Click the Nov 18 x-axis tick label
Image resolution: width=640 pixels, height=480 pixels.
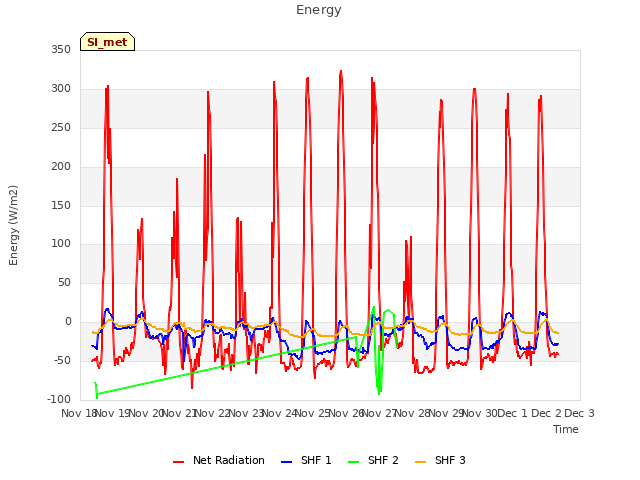coord(79,413)
